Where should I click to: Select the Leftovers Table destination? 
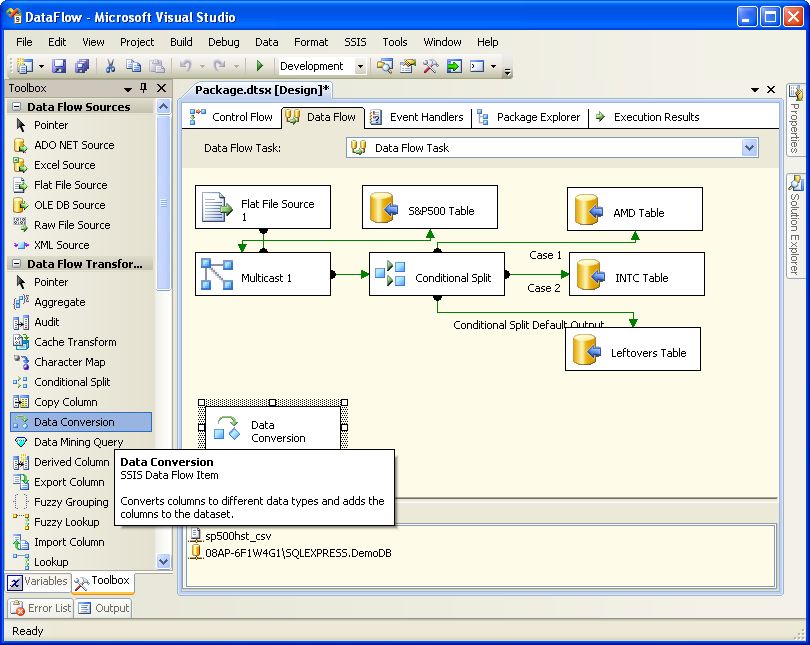point(633,349)
